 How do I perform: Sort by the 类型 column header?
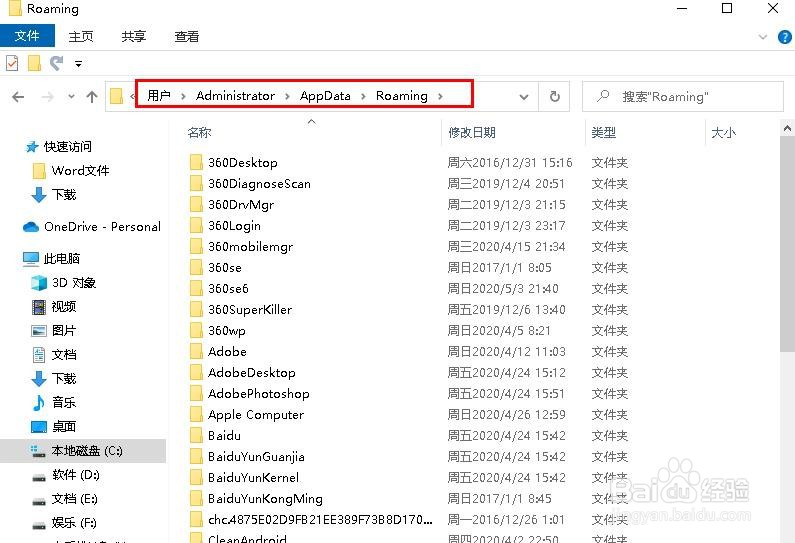coord(603,133)
